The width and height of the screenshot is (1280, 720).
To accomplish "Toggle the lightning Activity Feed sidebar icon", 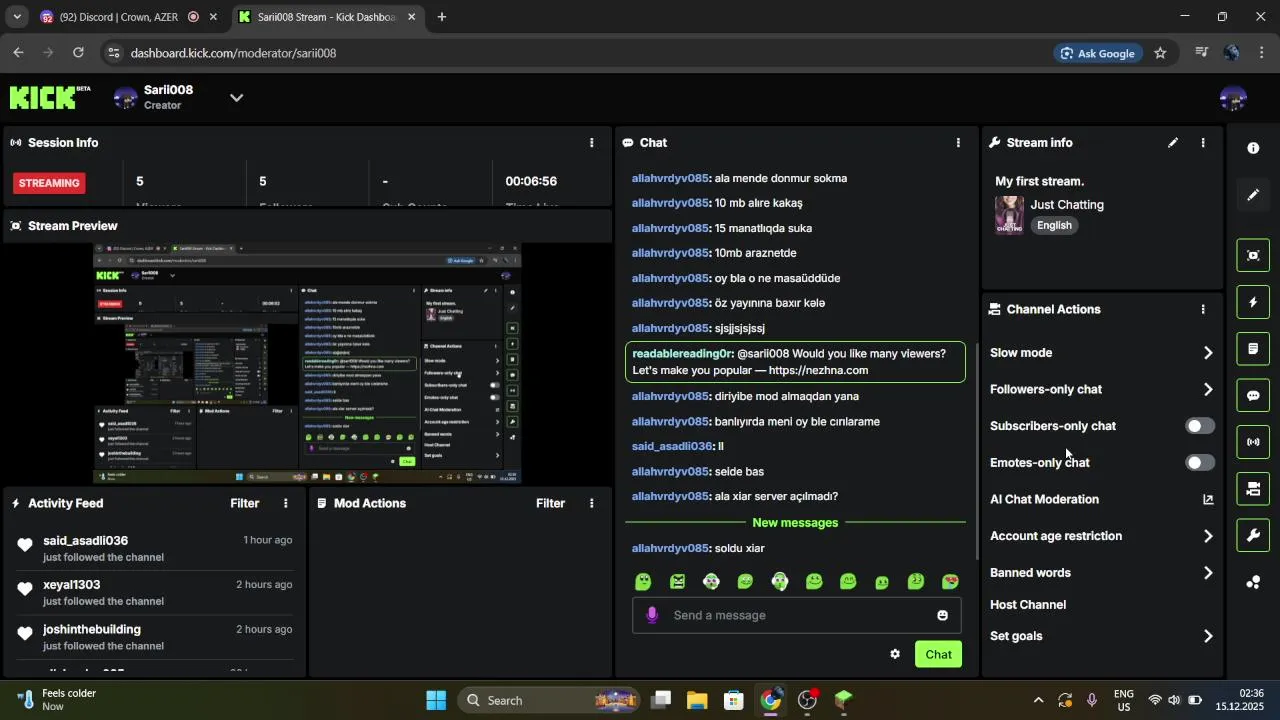I will [1253, 302].
